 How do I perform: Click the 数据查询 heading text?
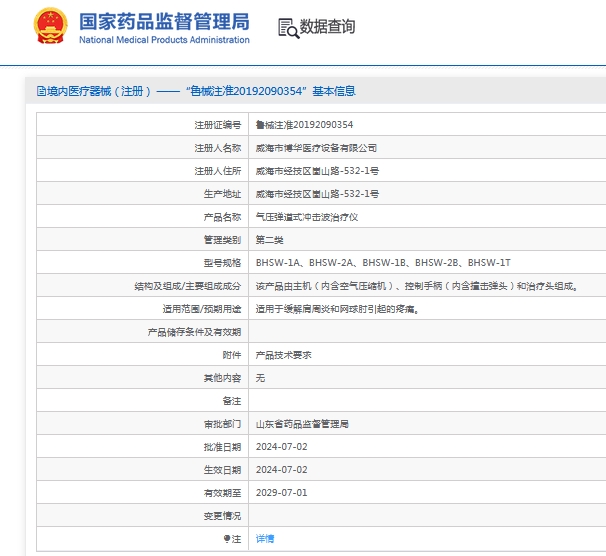[327, 27]
